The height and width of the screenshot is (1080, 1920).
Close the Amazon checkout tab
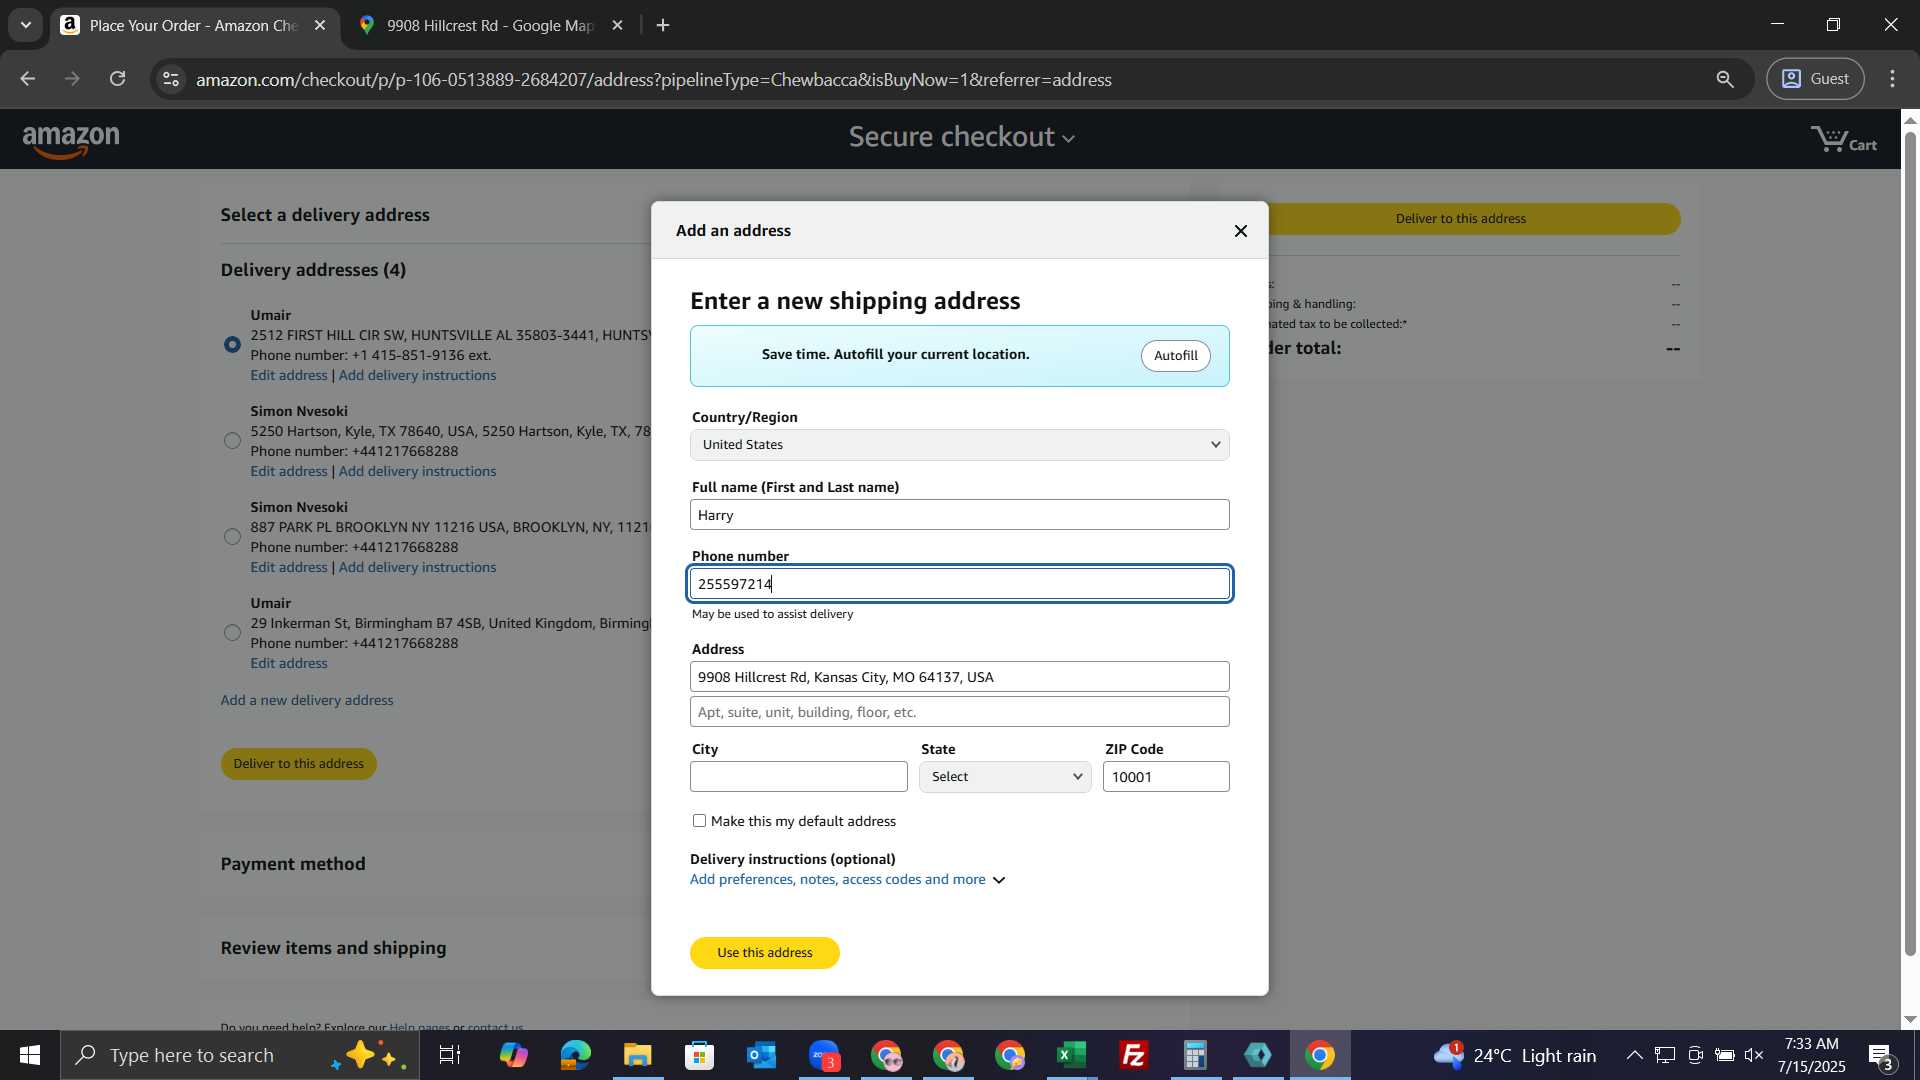(320, 26)
